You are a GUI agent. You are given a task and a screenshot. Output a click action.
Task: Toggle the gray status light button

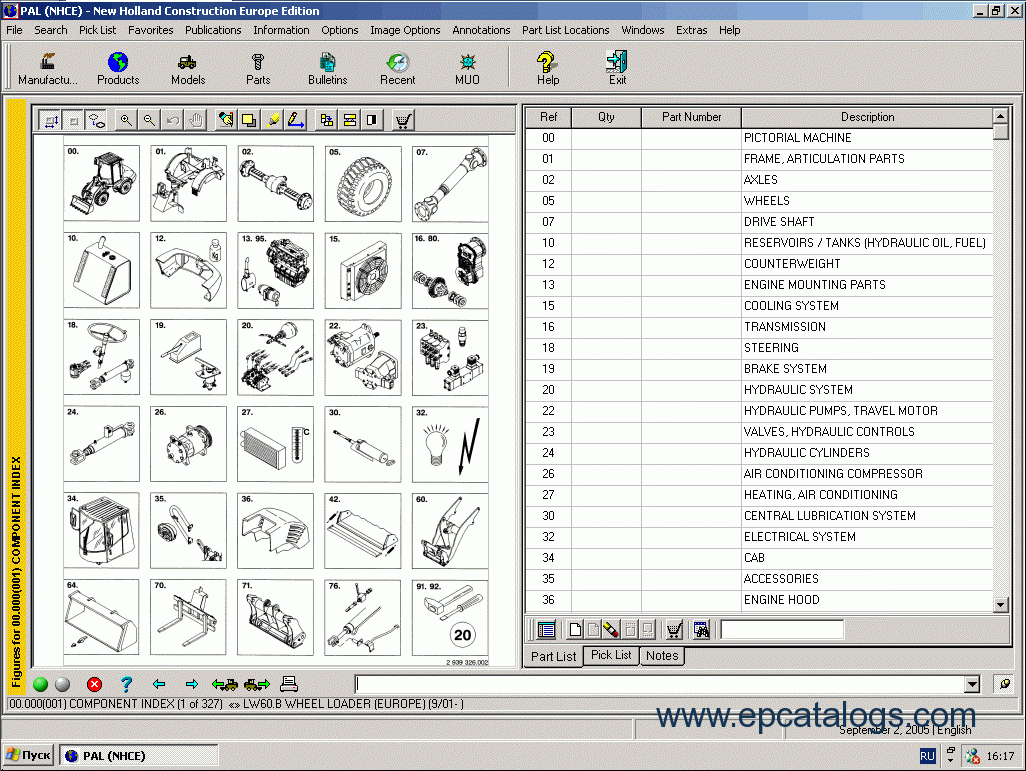click(63, 684)
